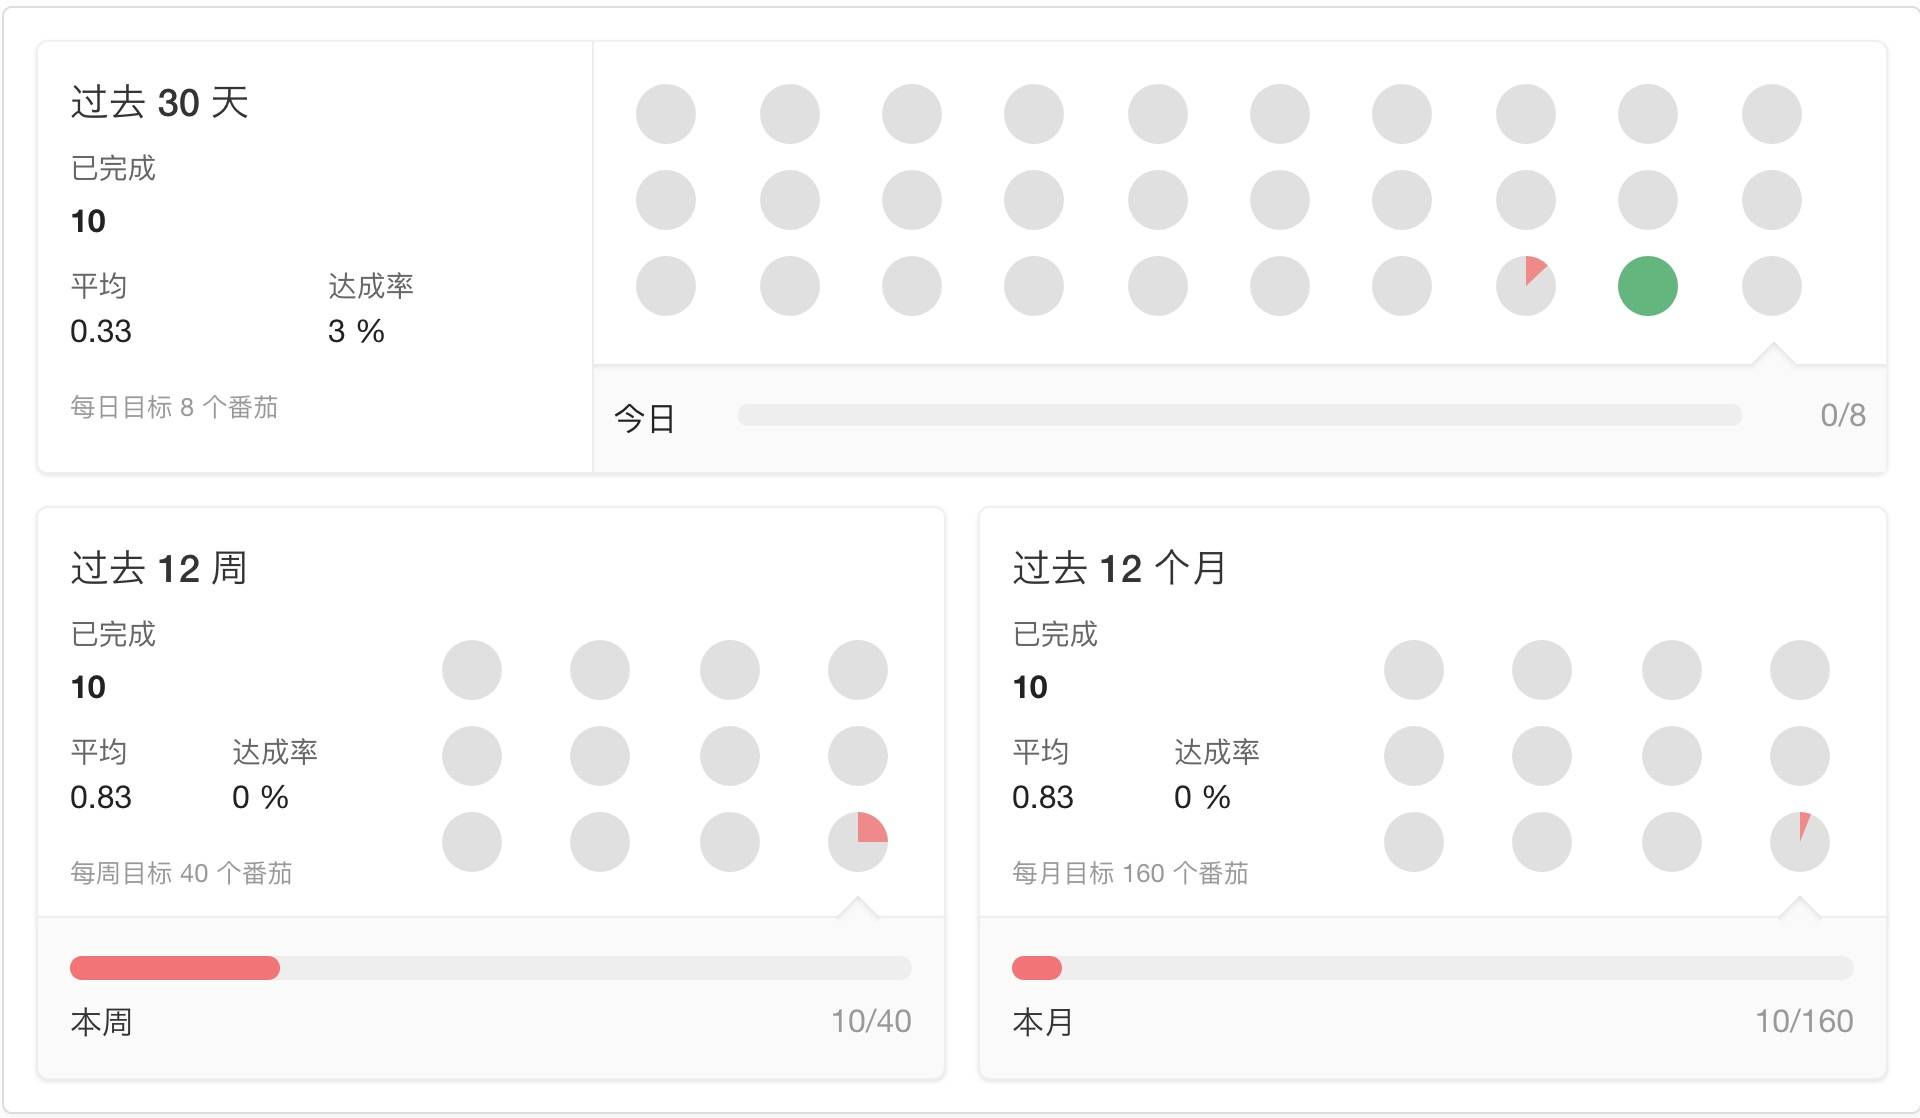Select the last day circle in bottom row
1920x1118 pixels.
pos(1771,286)
